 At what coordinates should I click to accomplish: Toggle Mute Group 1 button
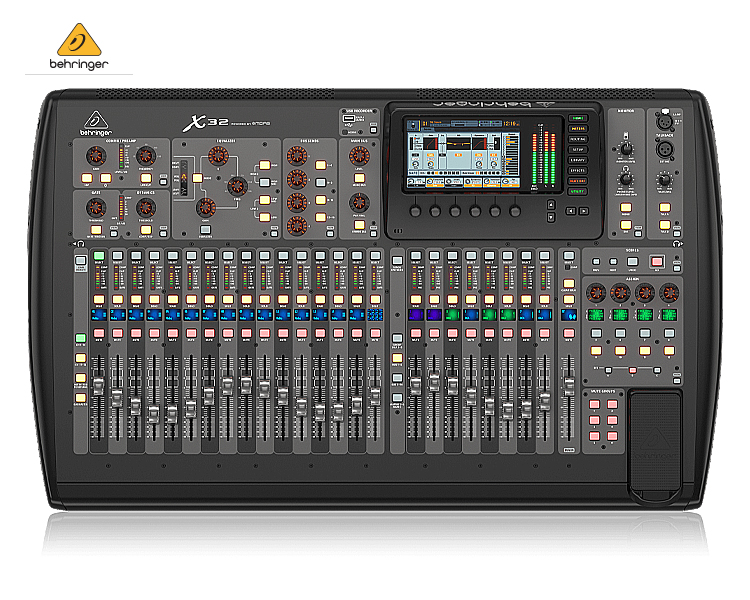click(594, 404)
